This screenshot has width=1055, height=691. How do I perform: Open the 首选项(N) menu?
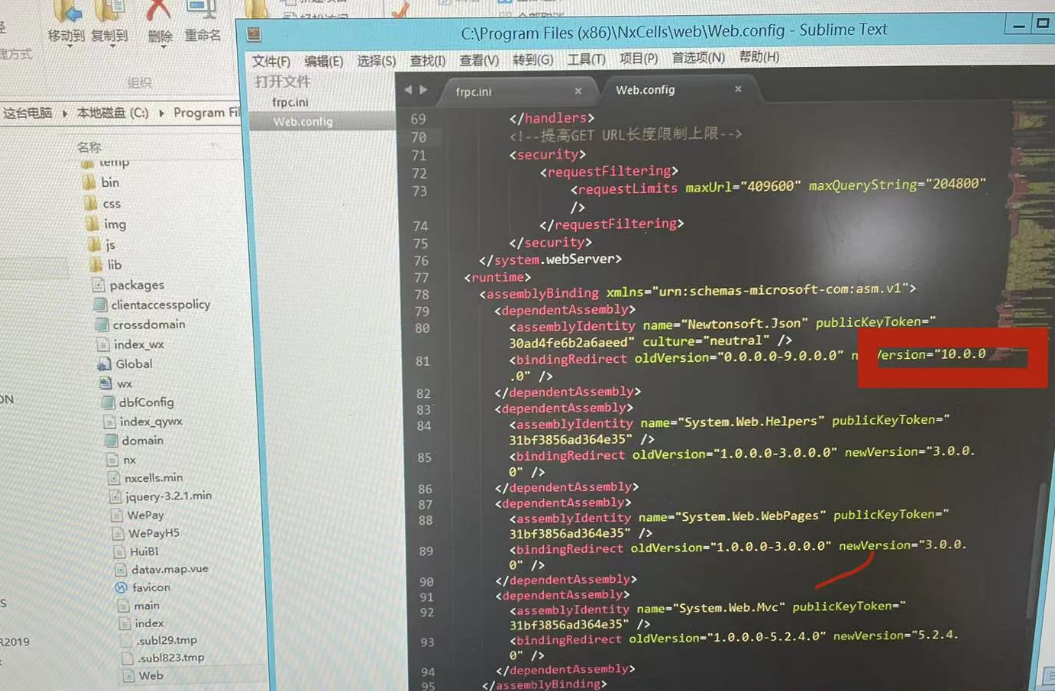coord(698,58)
